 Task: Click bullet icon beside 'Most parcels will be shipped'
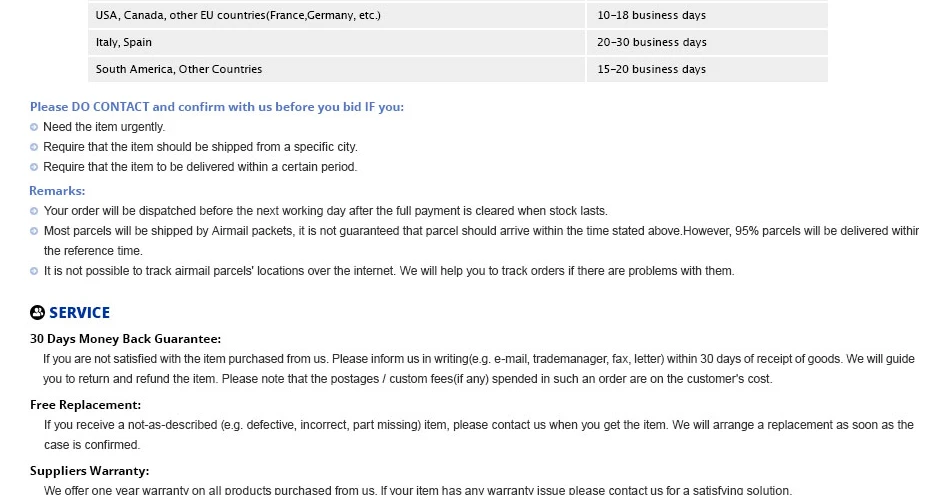pyautogui.click(x=34, y=232)
